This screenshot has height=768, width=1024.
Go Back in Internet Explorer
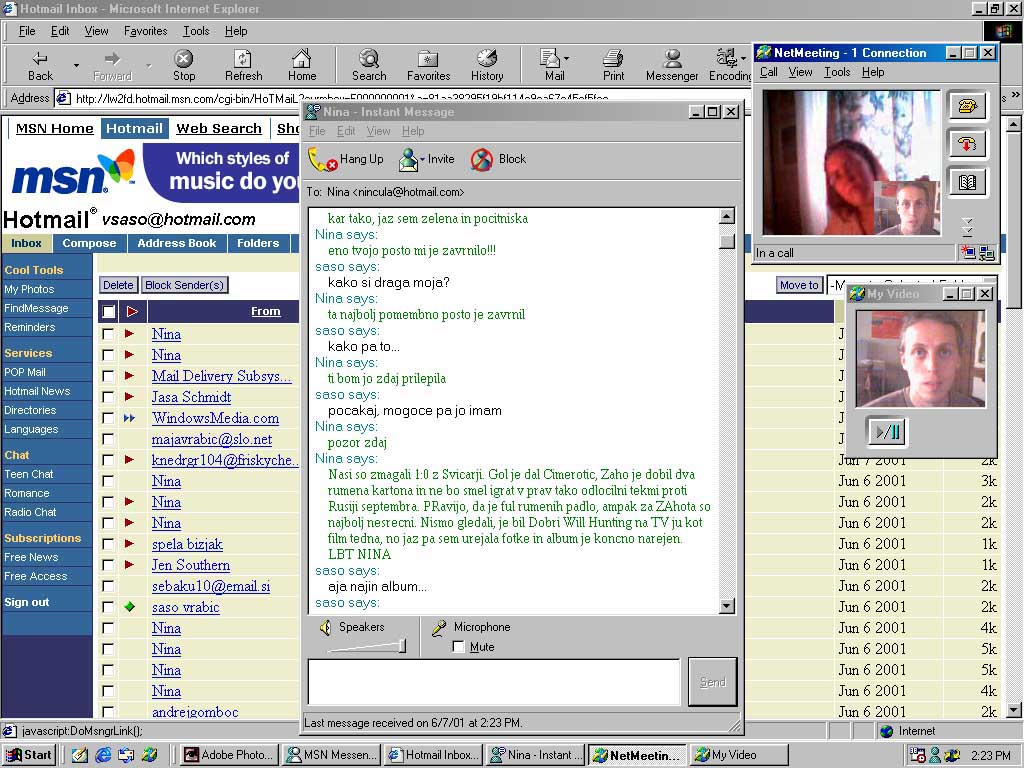click(40, 66)
